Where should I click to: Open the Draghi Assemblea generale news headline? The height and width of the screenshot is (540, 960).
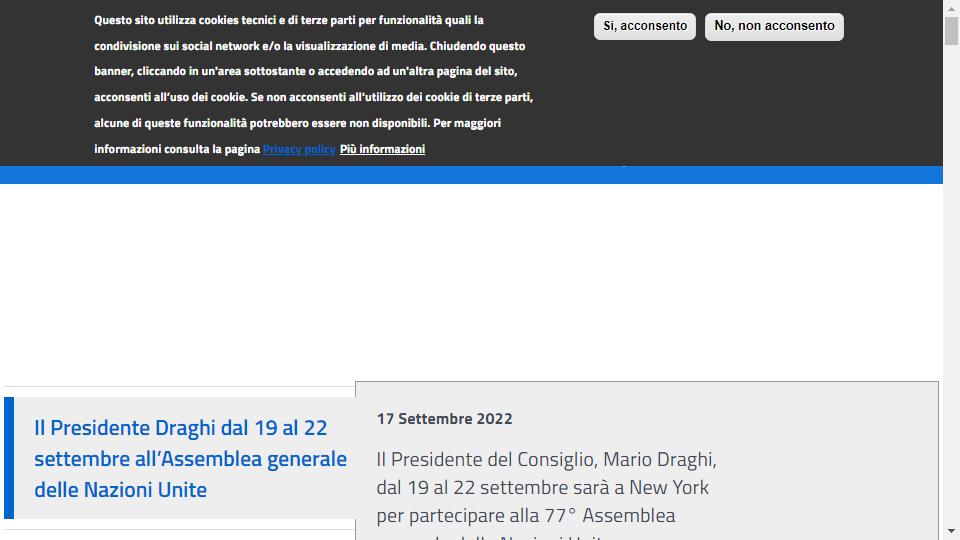click(190, 459)
